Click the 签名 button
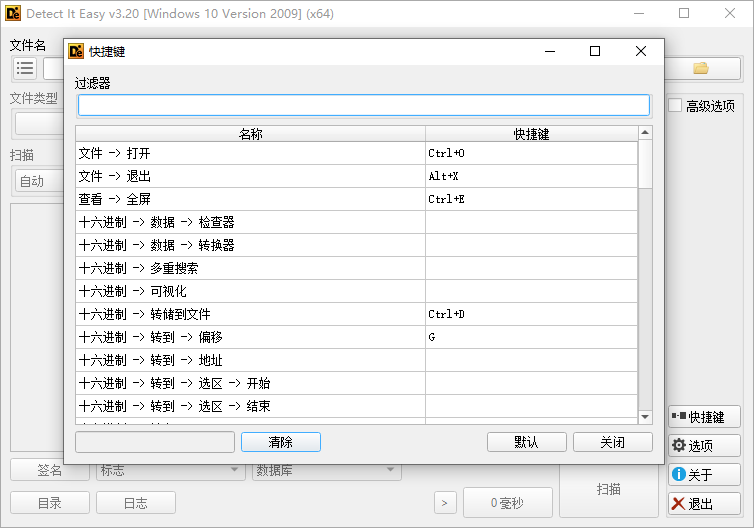 (x=50, y=470)
